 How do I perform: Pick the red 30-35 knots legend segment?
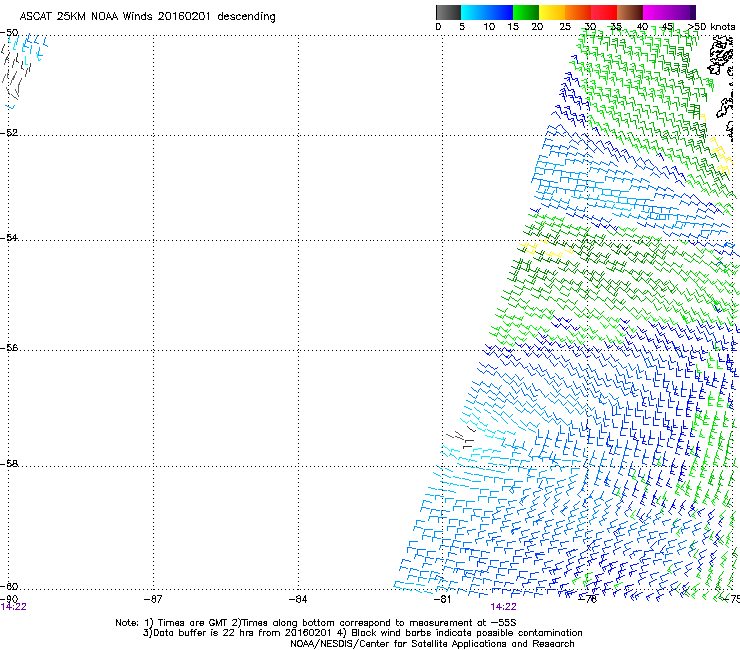604,12
